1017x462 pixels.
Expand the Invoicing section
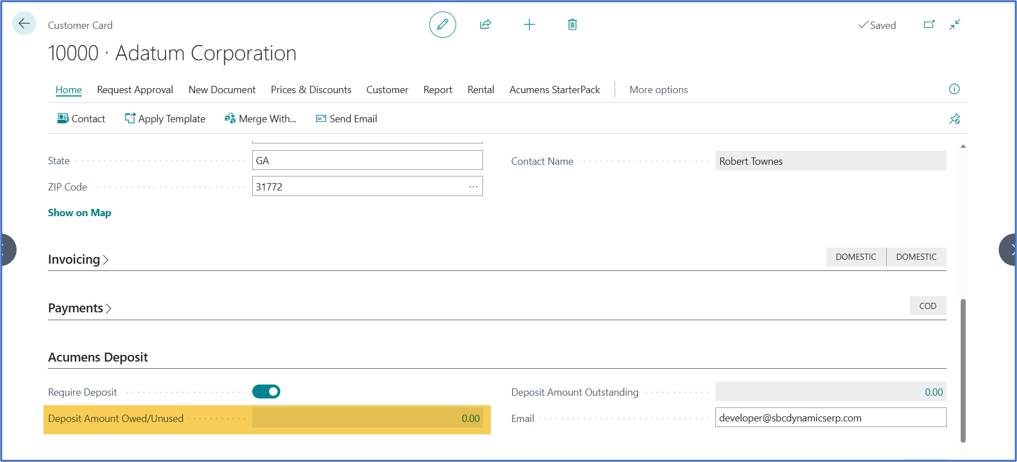(78, 259)
